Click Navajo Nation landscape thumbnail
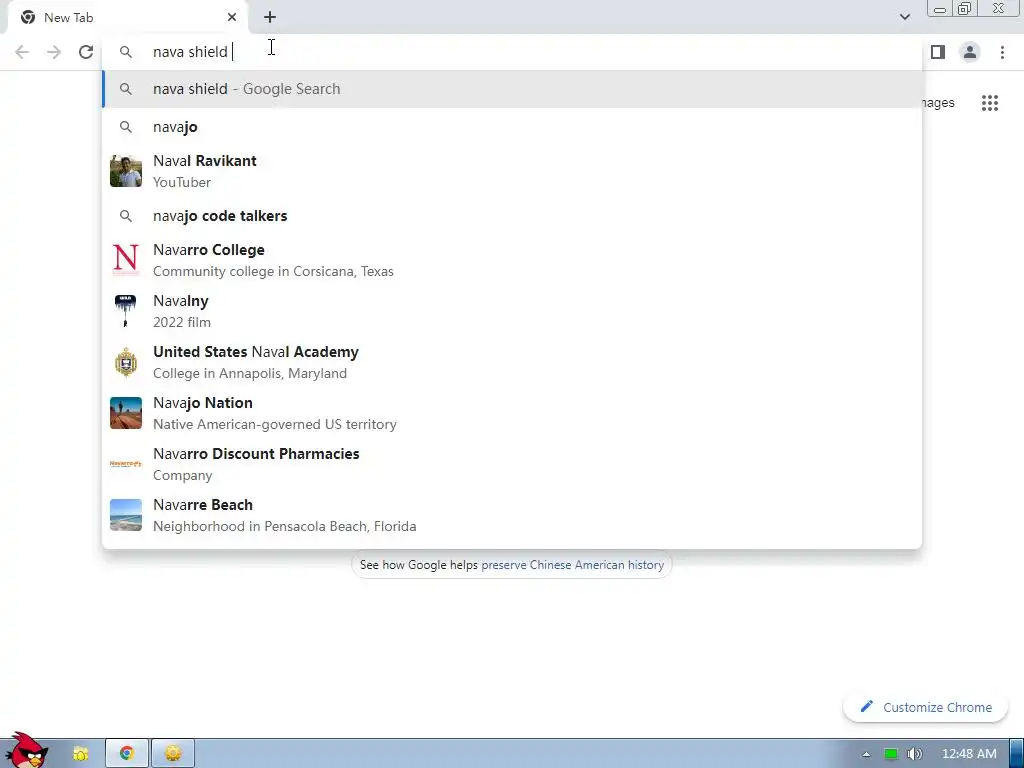The width and height of the screenshot is (1024, 768). click(x=126, y=413)
